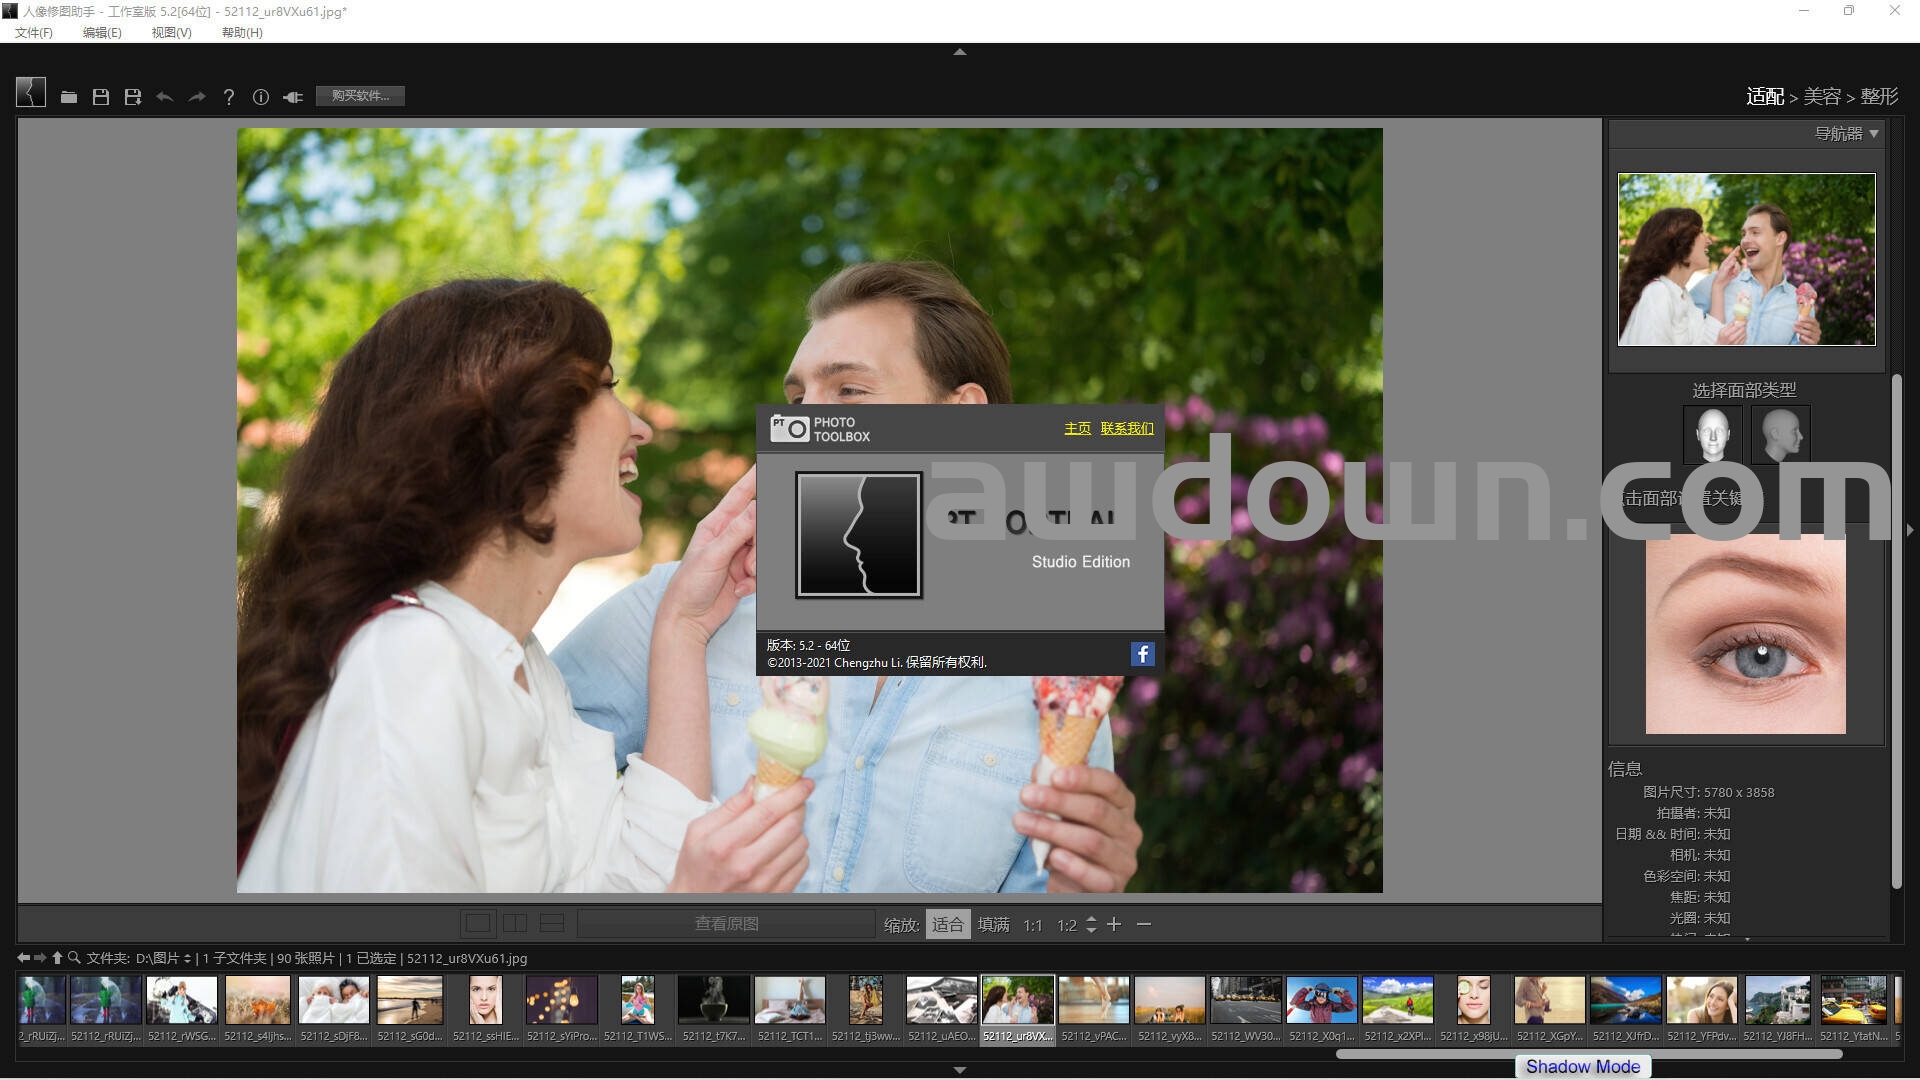
Task: Switch to side-by-side split view mode
Action: tap(515, 924)
